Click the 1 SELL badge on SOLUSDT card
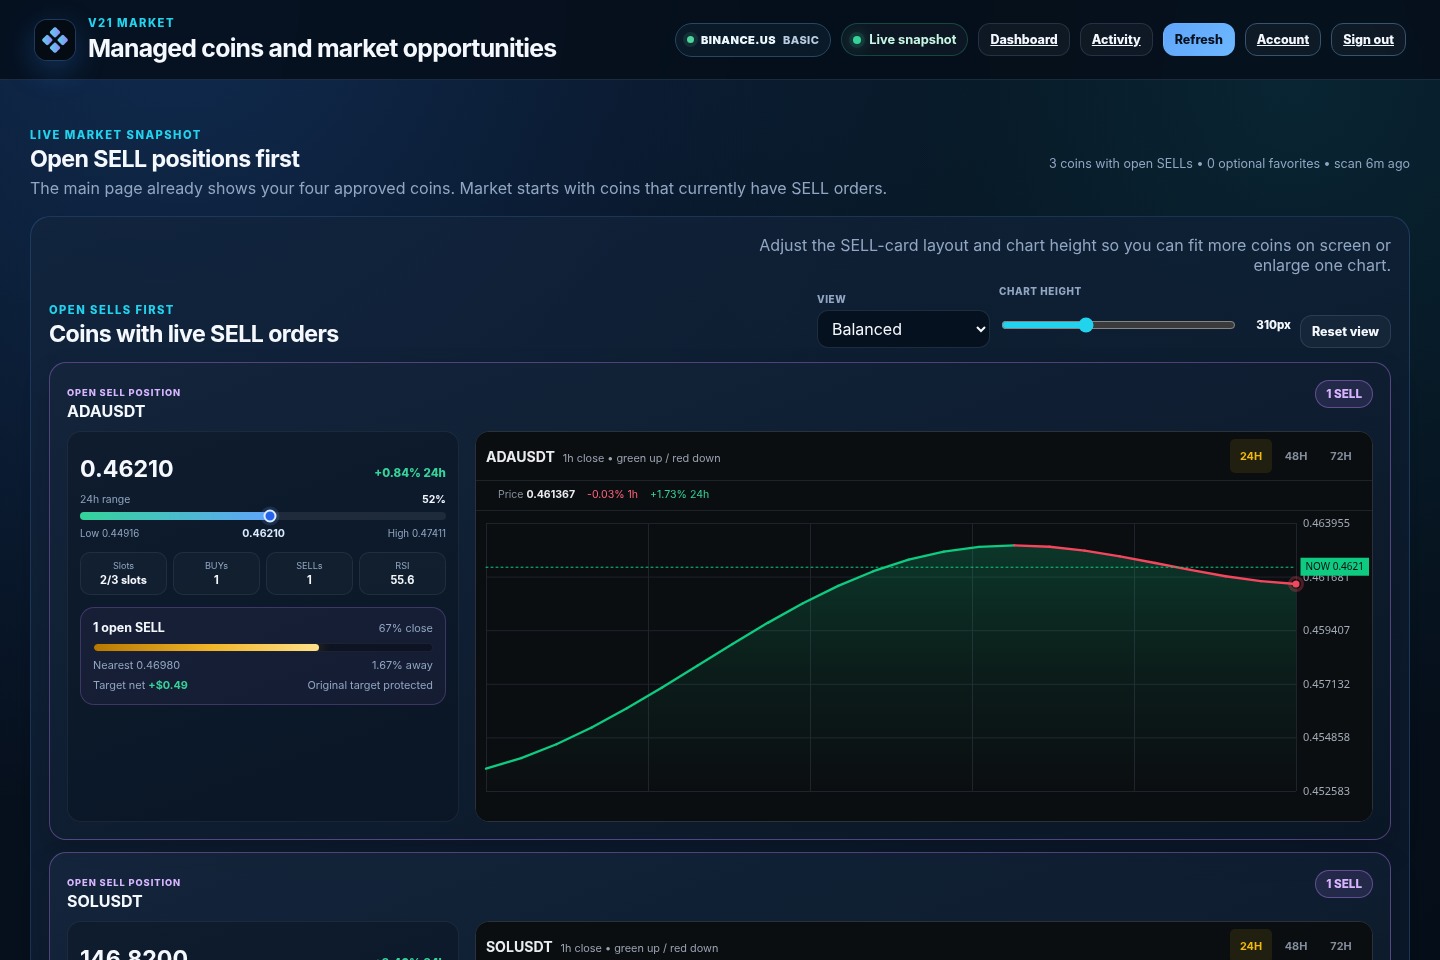 pyautogui.click(x=1344, y=884)
